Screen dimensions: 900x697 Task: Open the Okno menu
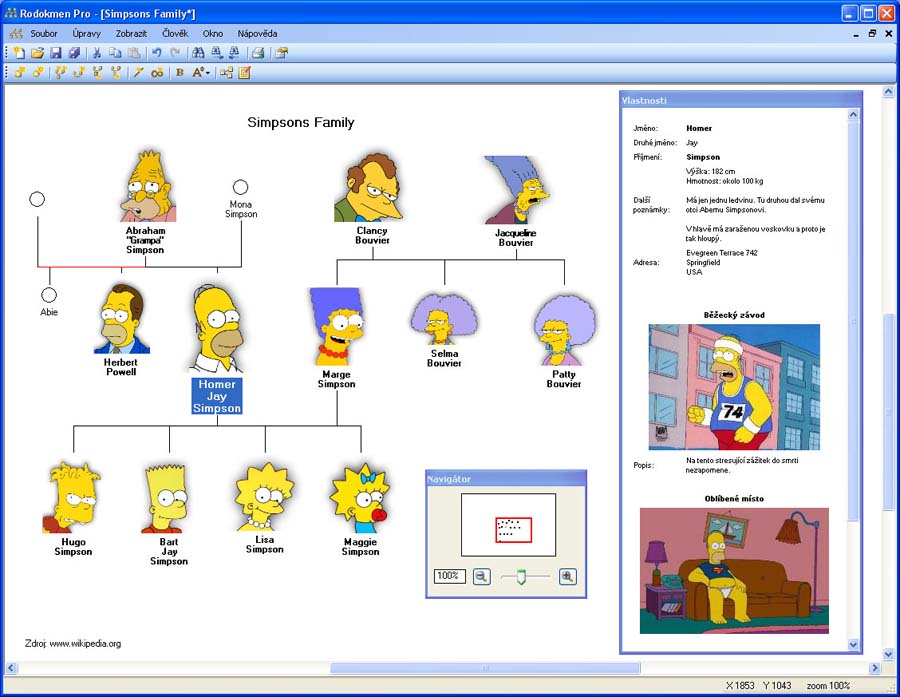tap(213, 33)
